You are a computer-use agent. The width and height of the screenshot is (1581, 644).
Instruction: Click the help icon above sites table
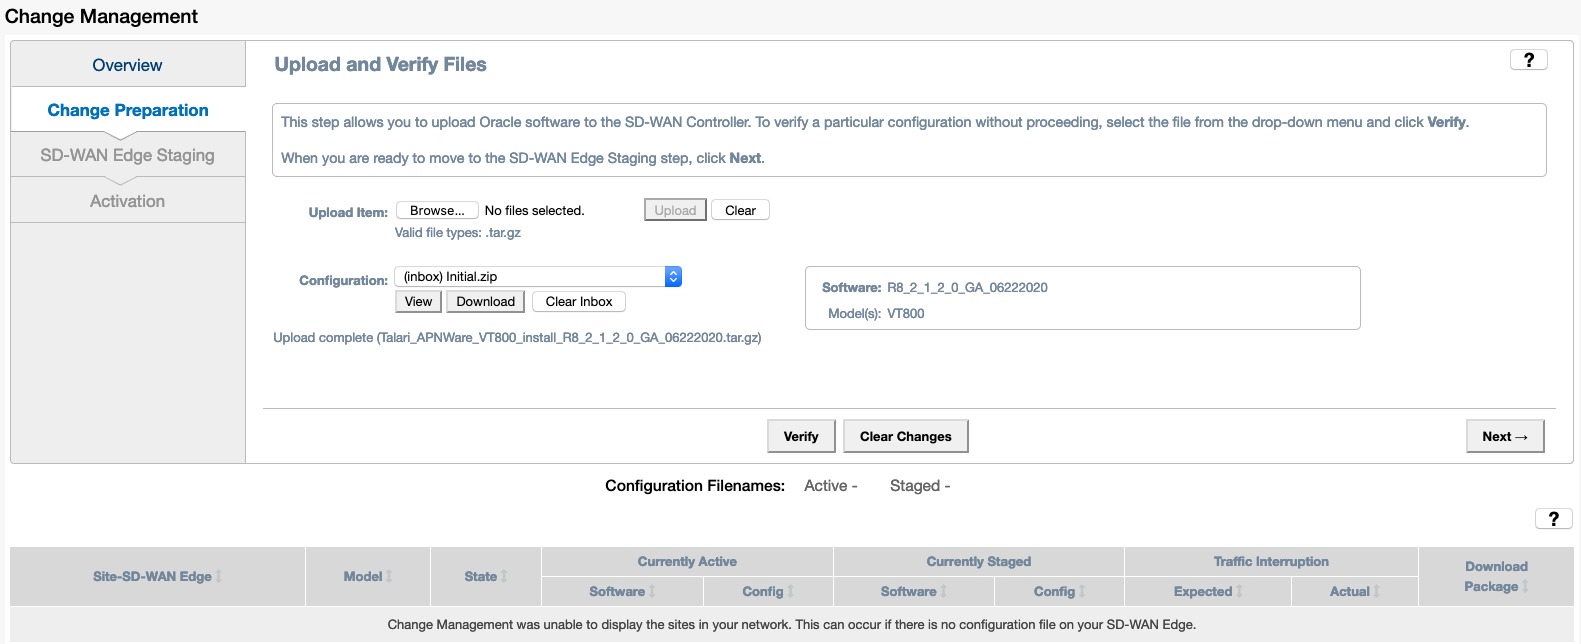click(1553, 518)
